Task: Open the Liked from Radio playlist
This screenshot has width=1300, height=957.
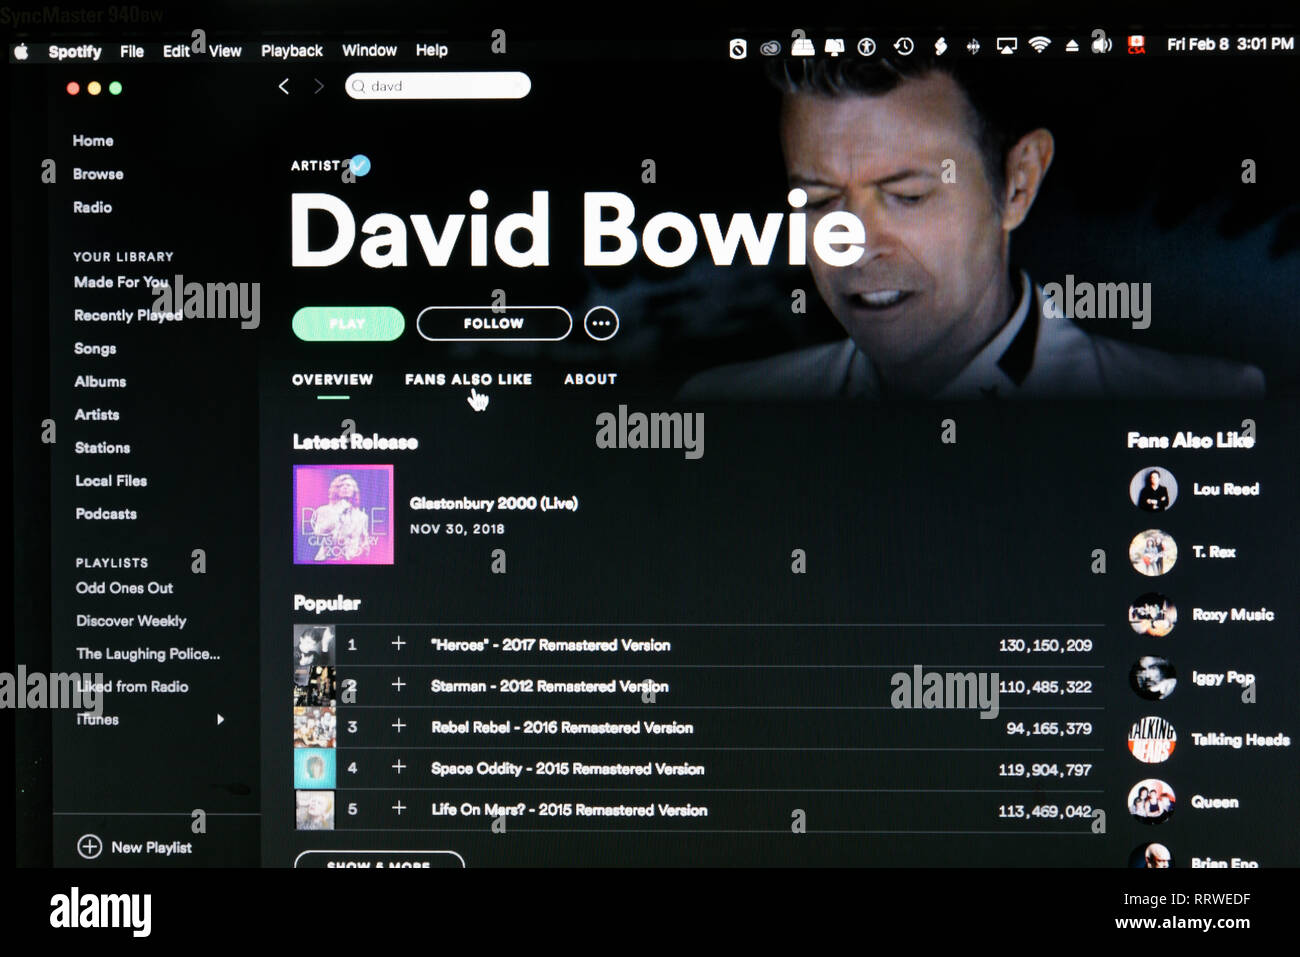Action: click(x=132, y=687)
